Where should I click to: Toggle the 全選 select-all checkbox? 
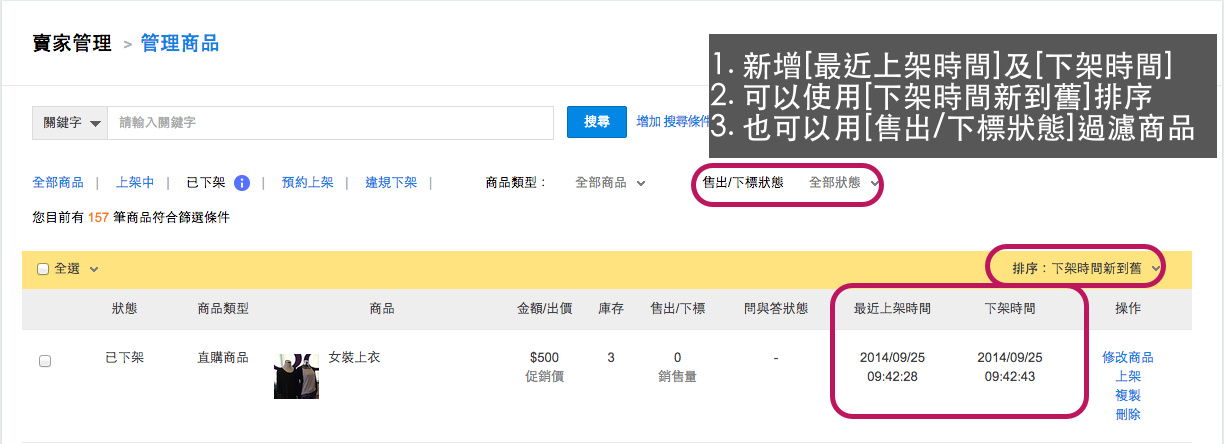43,269
